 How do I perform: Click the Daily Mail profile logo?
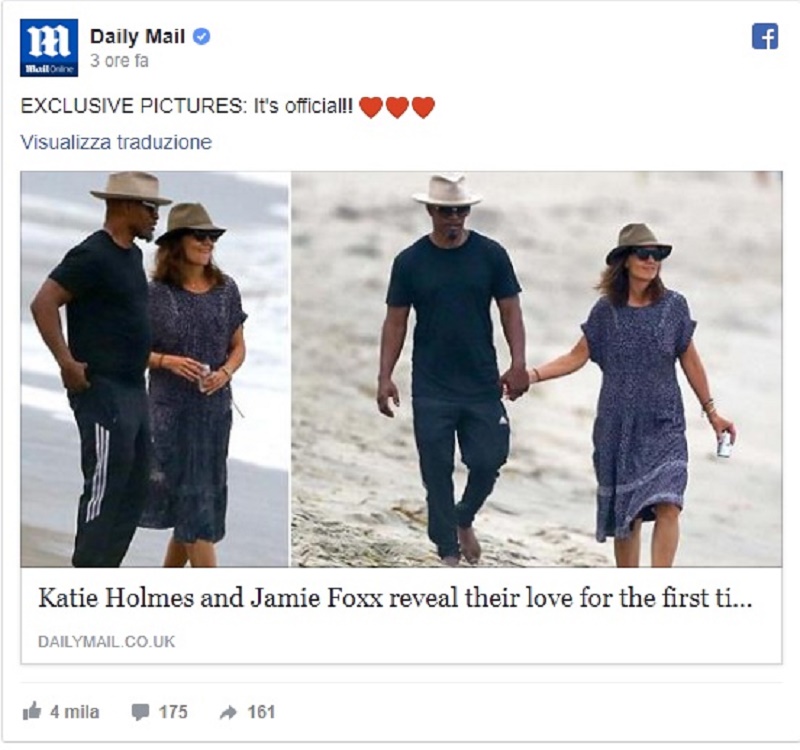coord(49,48)
